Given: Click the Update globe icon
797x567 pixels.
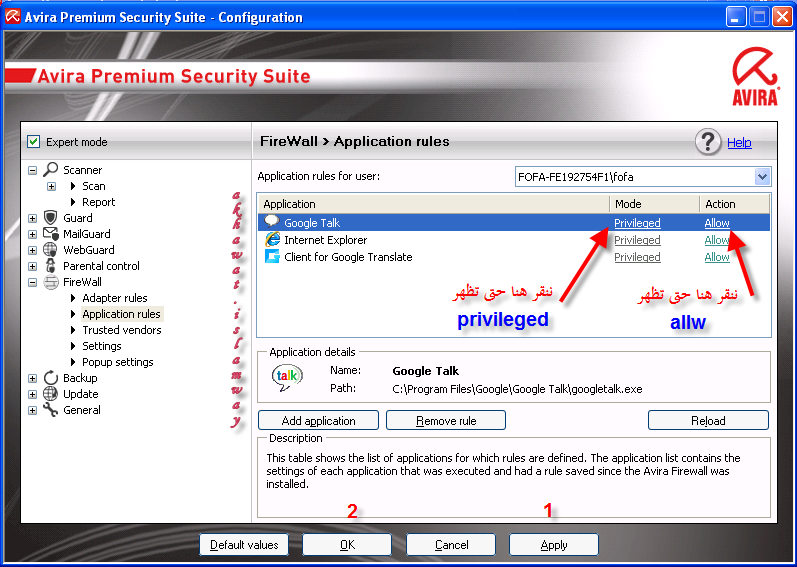Looking at the screenshot, I should (50, 394).
